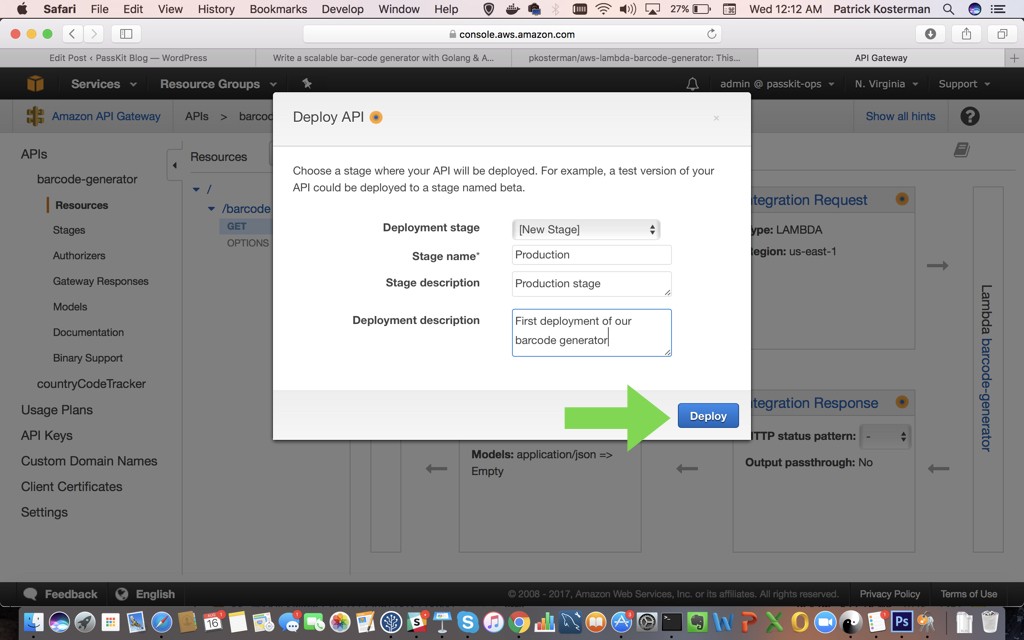This screenshot has width=1024, height=640.
Task: Open Usage Plans
Action: tap(57, 410)
